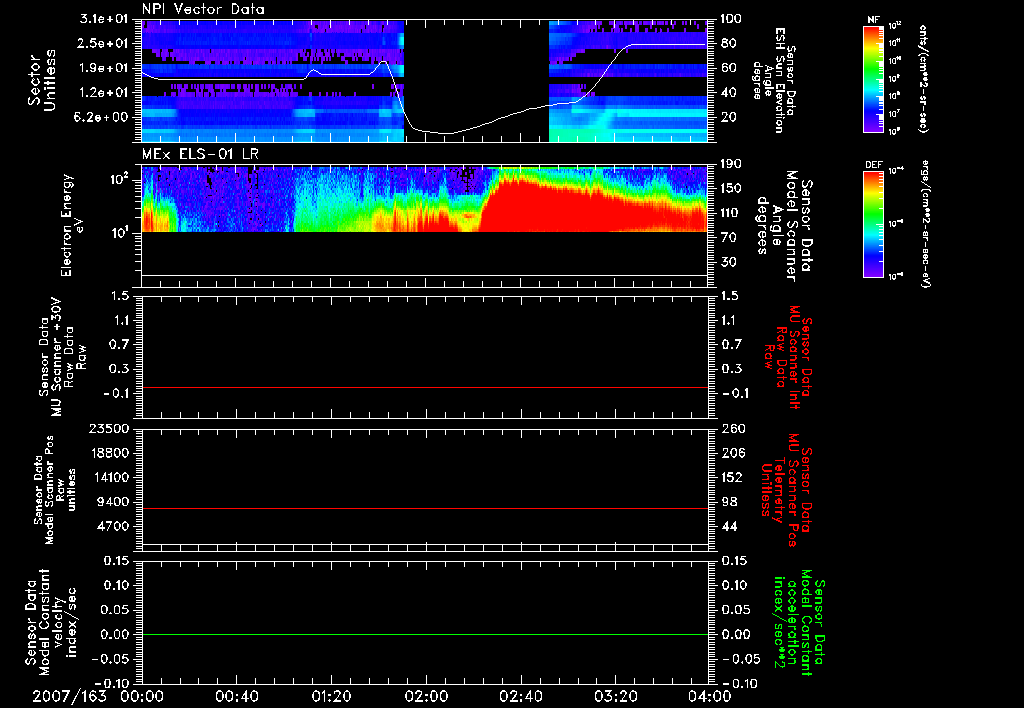Click the '152' telemetry axis value
This screenshot has width=1024, height=708.
coord(731,478)
